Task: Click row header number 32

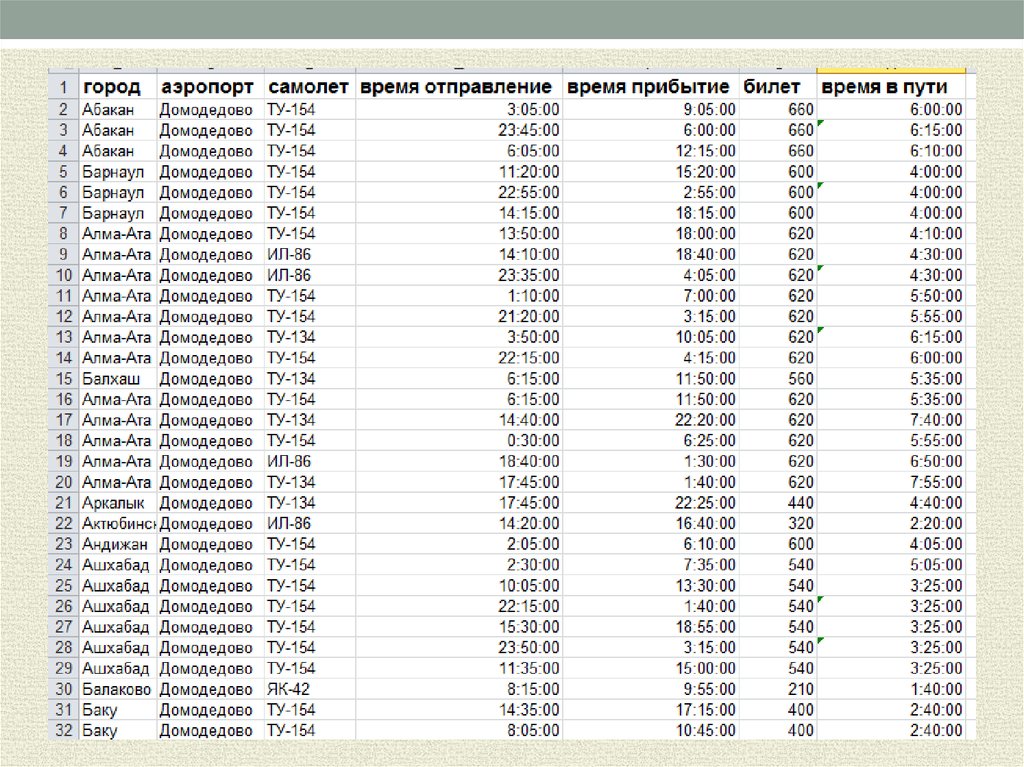Action: (x=63, y=731)
